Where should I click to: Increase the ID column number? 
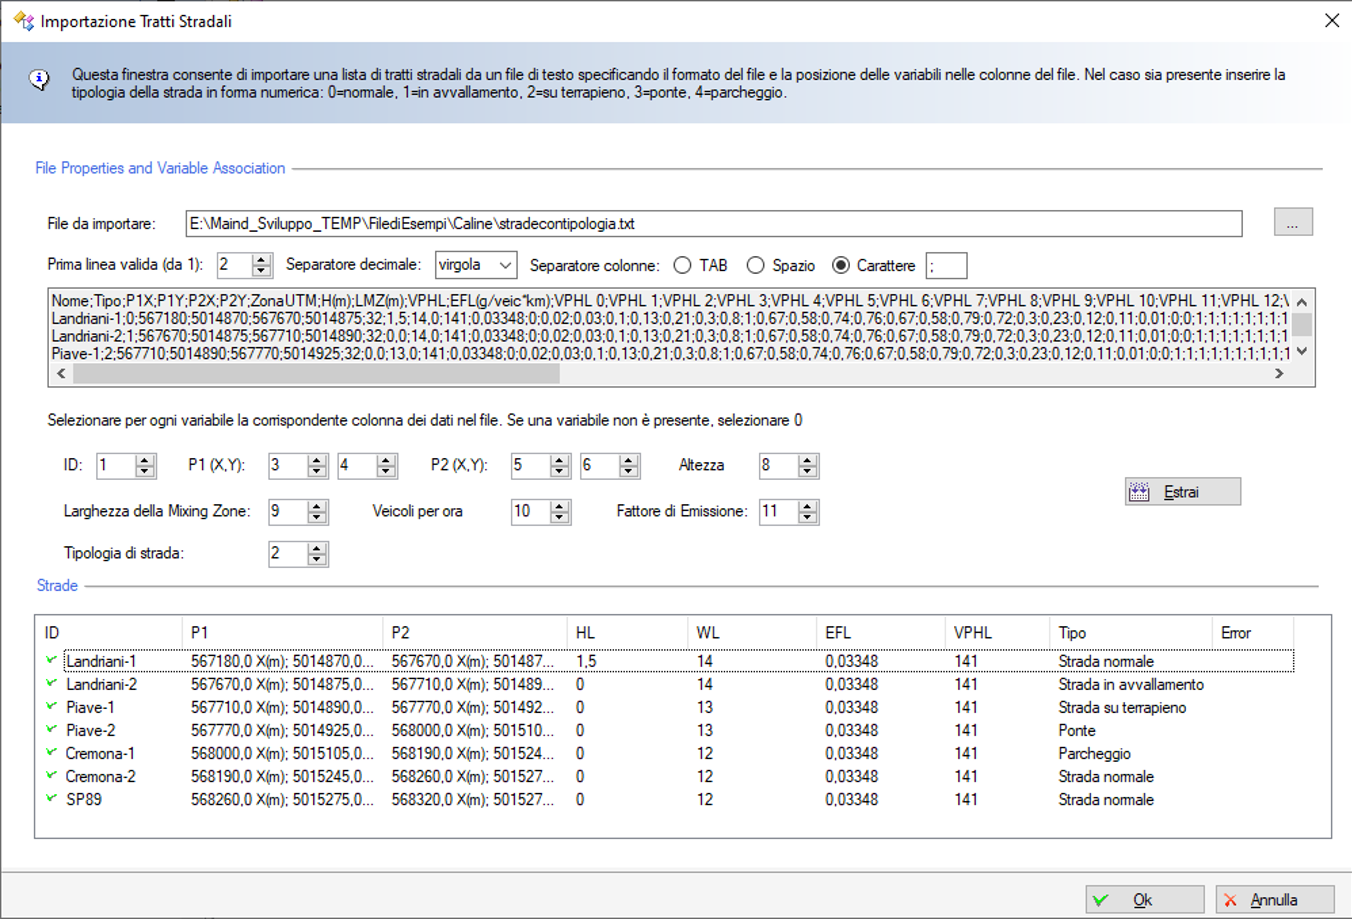(x=145, y=460)
